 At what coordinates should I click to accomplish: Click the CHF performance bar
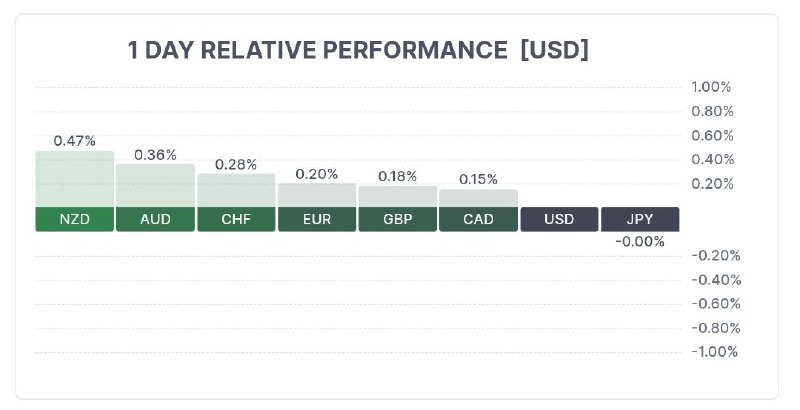(x=236, y=190)
